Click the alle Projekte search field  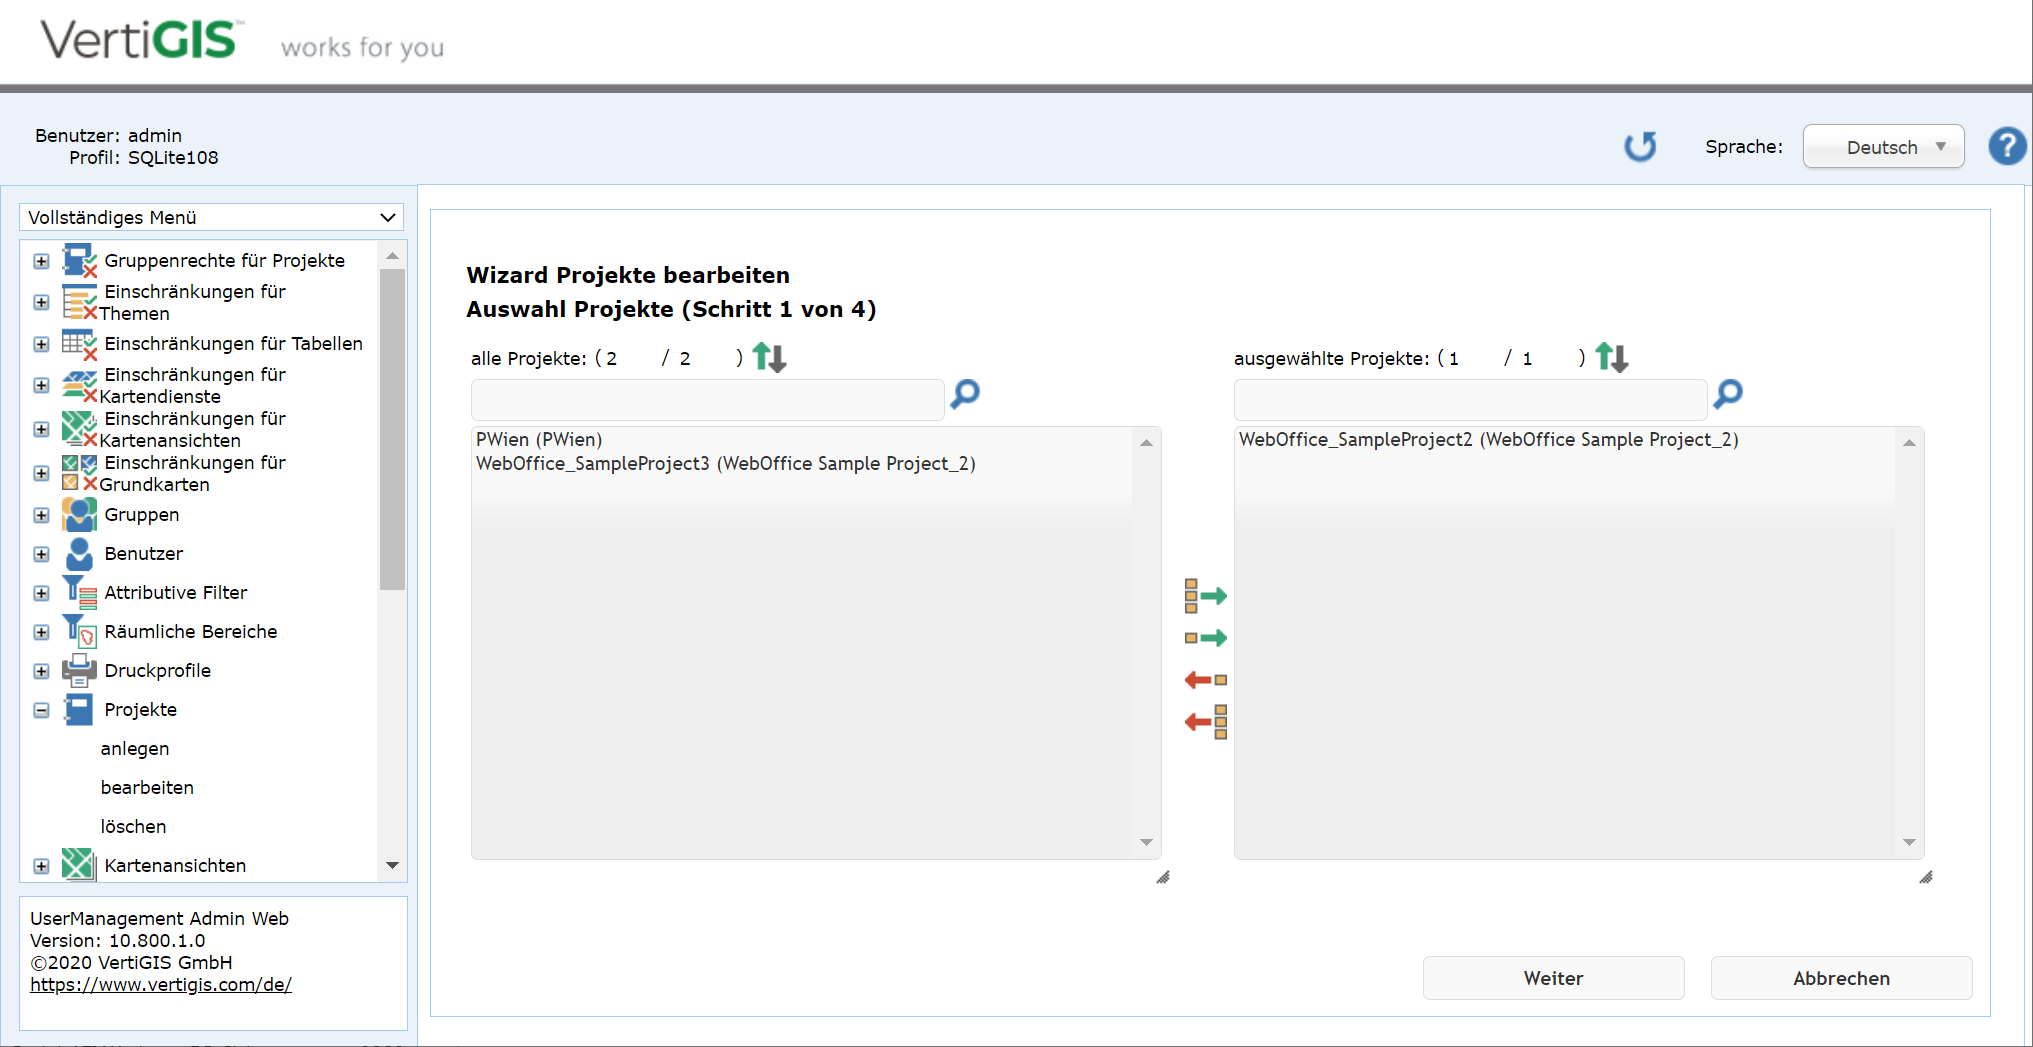(x=708, y=400)
